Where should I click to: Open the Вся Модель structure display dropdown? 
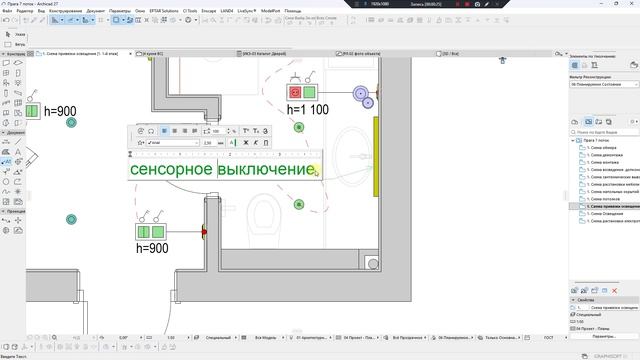[x=265, y=338]
